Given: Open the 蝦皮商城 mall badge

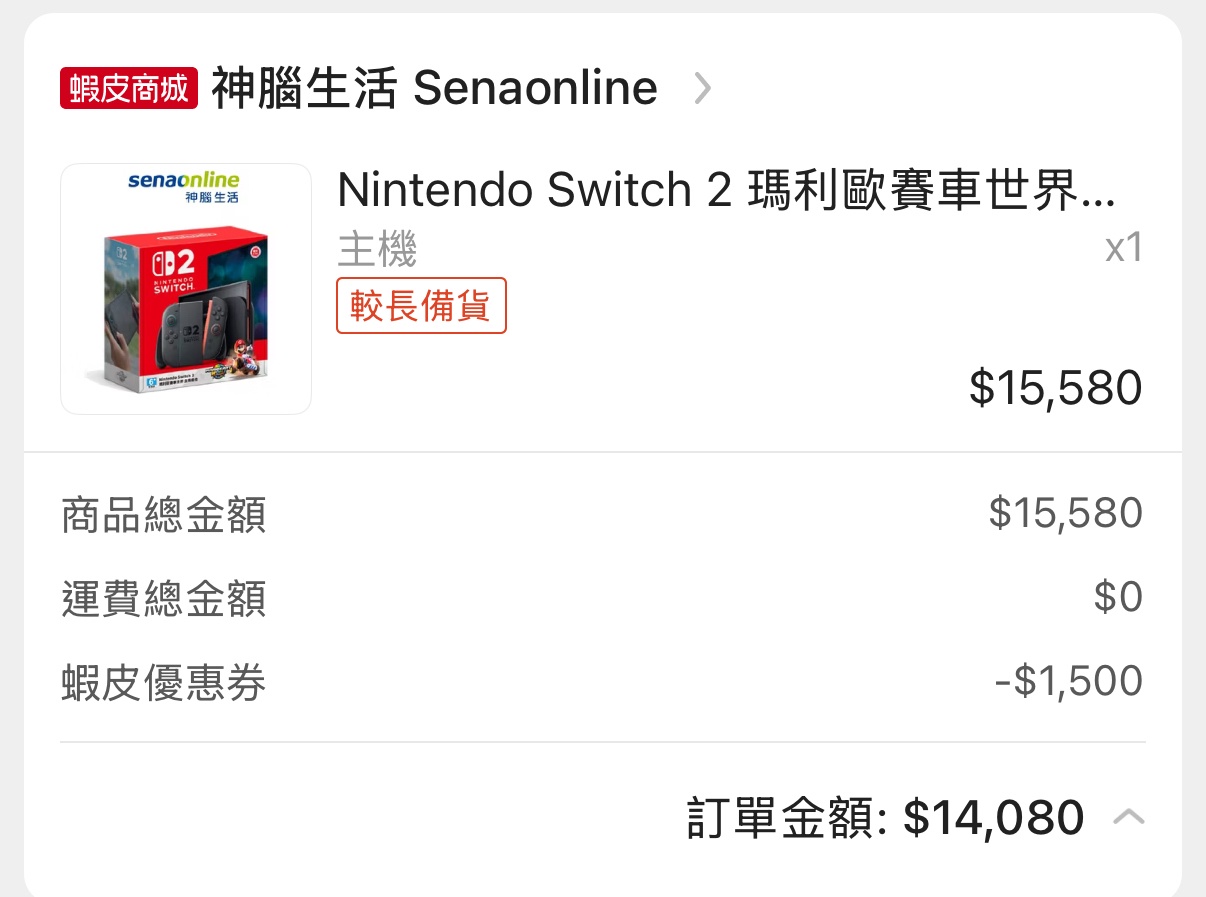Looking at the screenshot, I should [x=130, y=88].
